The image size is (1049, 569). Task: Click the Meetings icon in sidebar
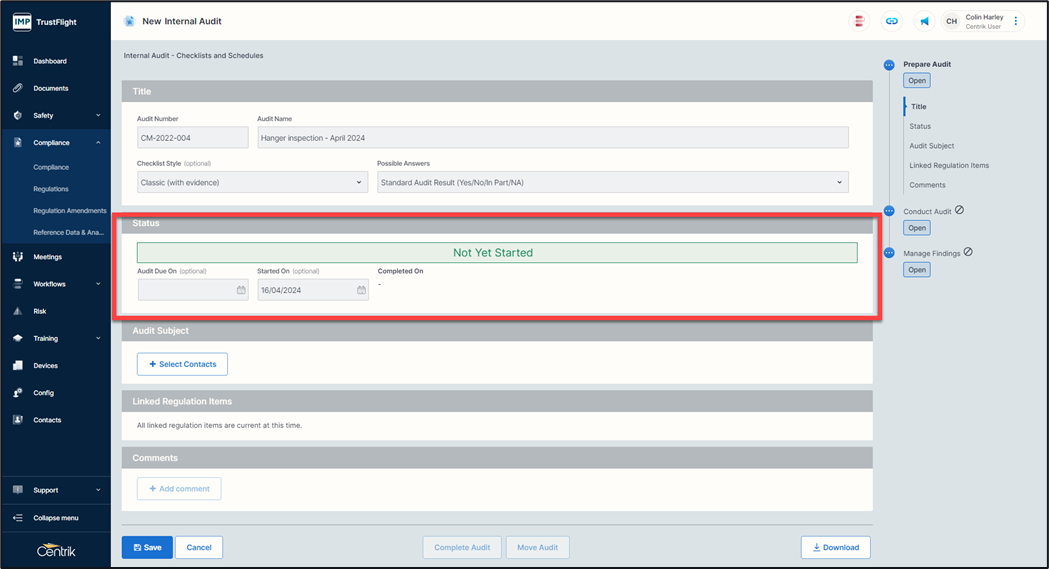click(x=18, y=257)
